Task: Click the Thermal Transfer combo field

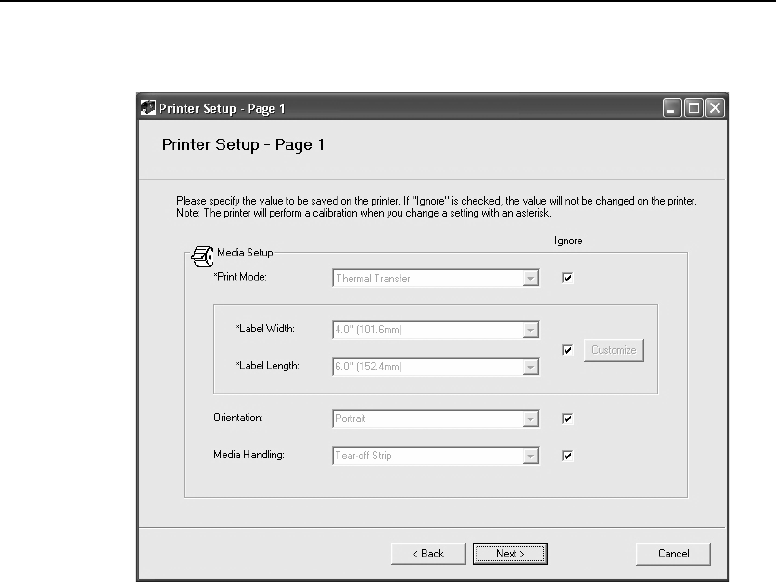Action: pos(436,278)
